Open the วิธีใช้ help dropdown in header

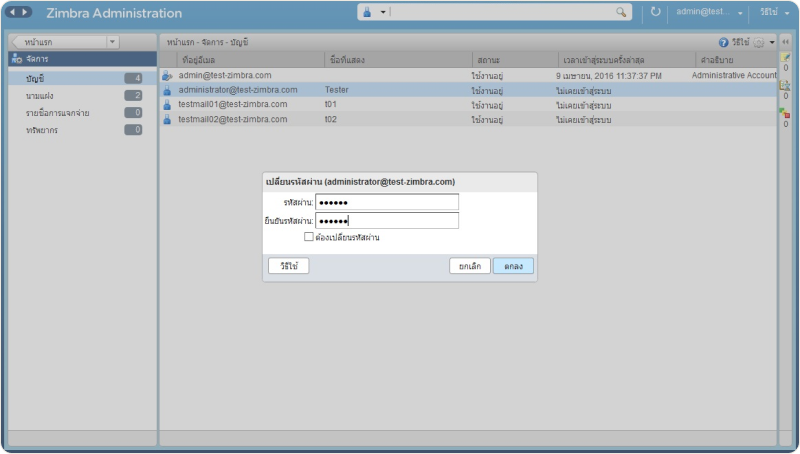point(774,12)
